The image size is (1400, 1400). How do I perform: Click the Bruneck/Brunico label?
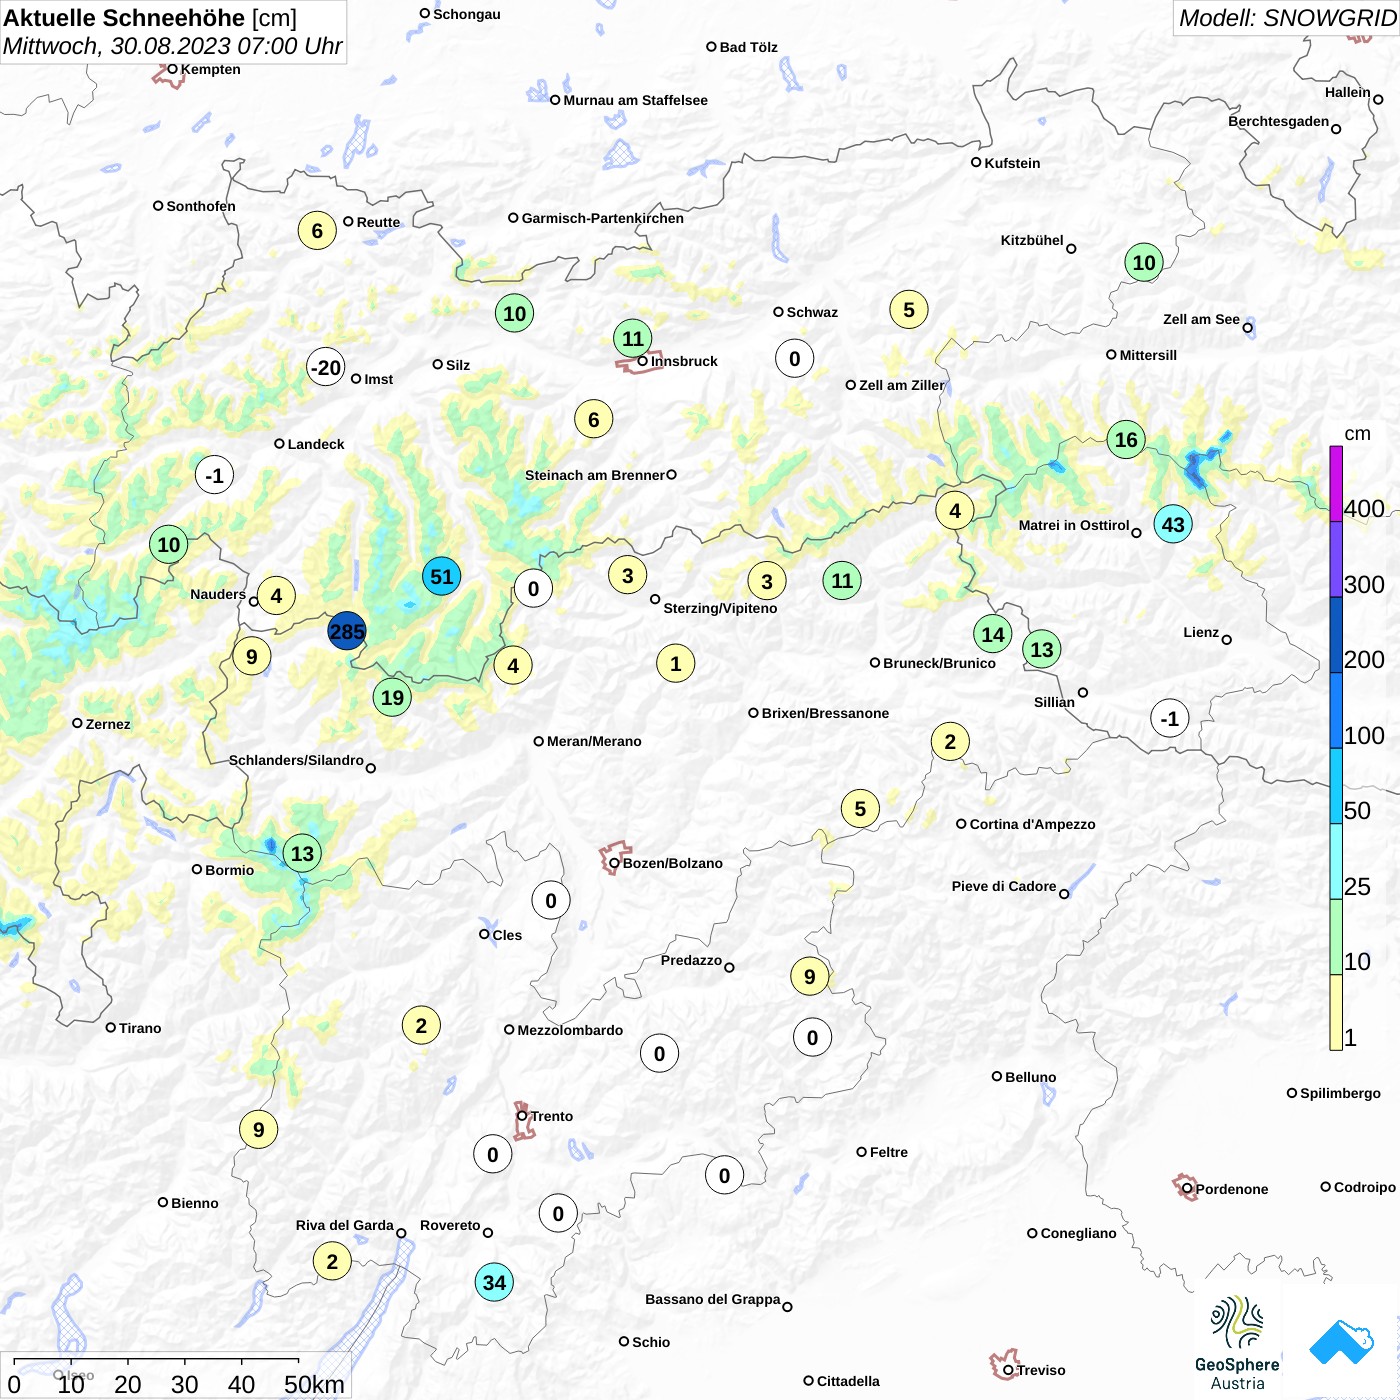(x=939, y=663)
